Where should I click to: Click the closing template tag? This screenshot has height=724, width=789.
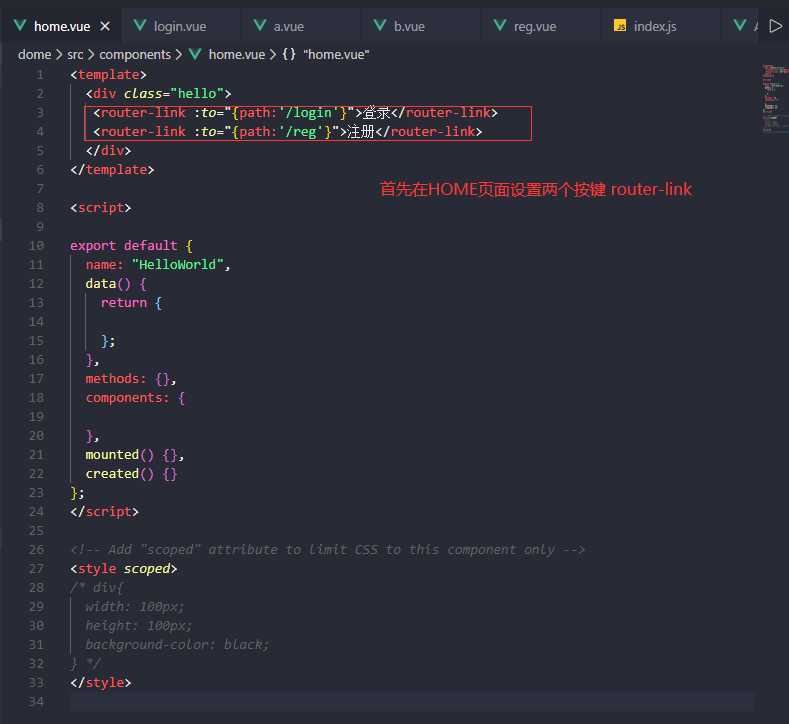point(112,170)
